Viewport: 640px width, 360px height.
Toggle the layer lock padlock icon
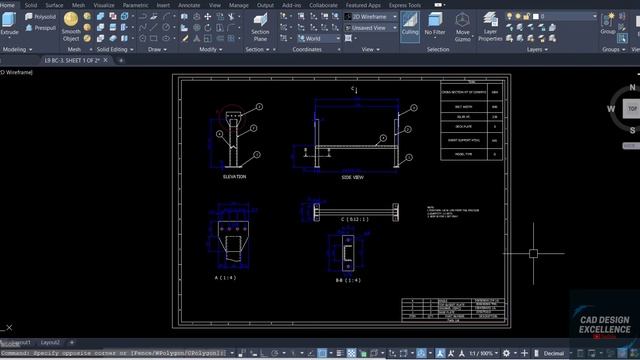coord(527,16)
